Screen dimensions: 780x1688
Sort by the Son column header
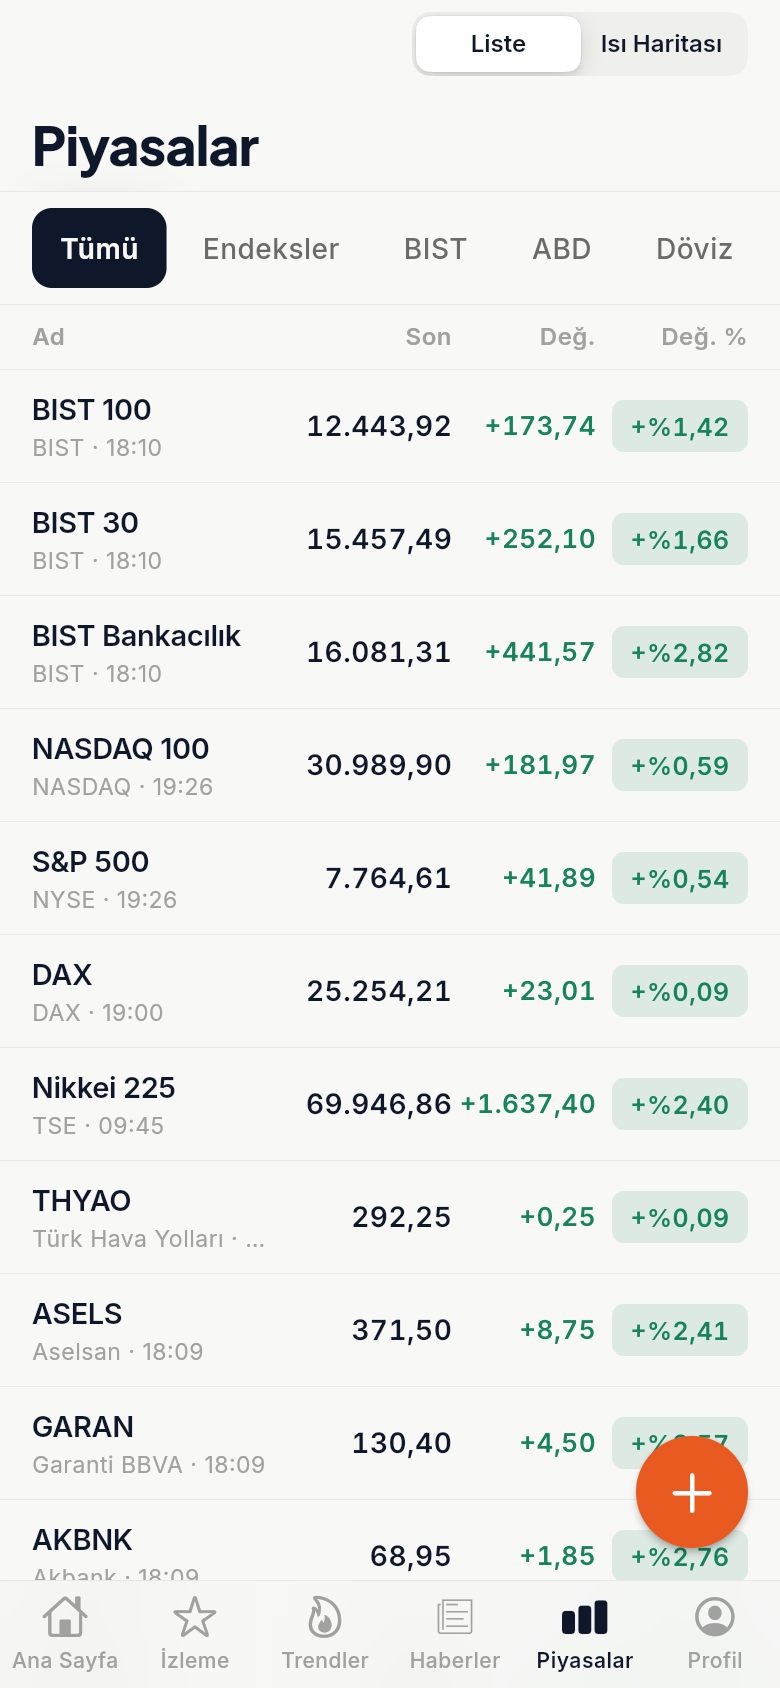(x=428, y=337)
